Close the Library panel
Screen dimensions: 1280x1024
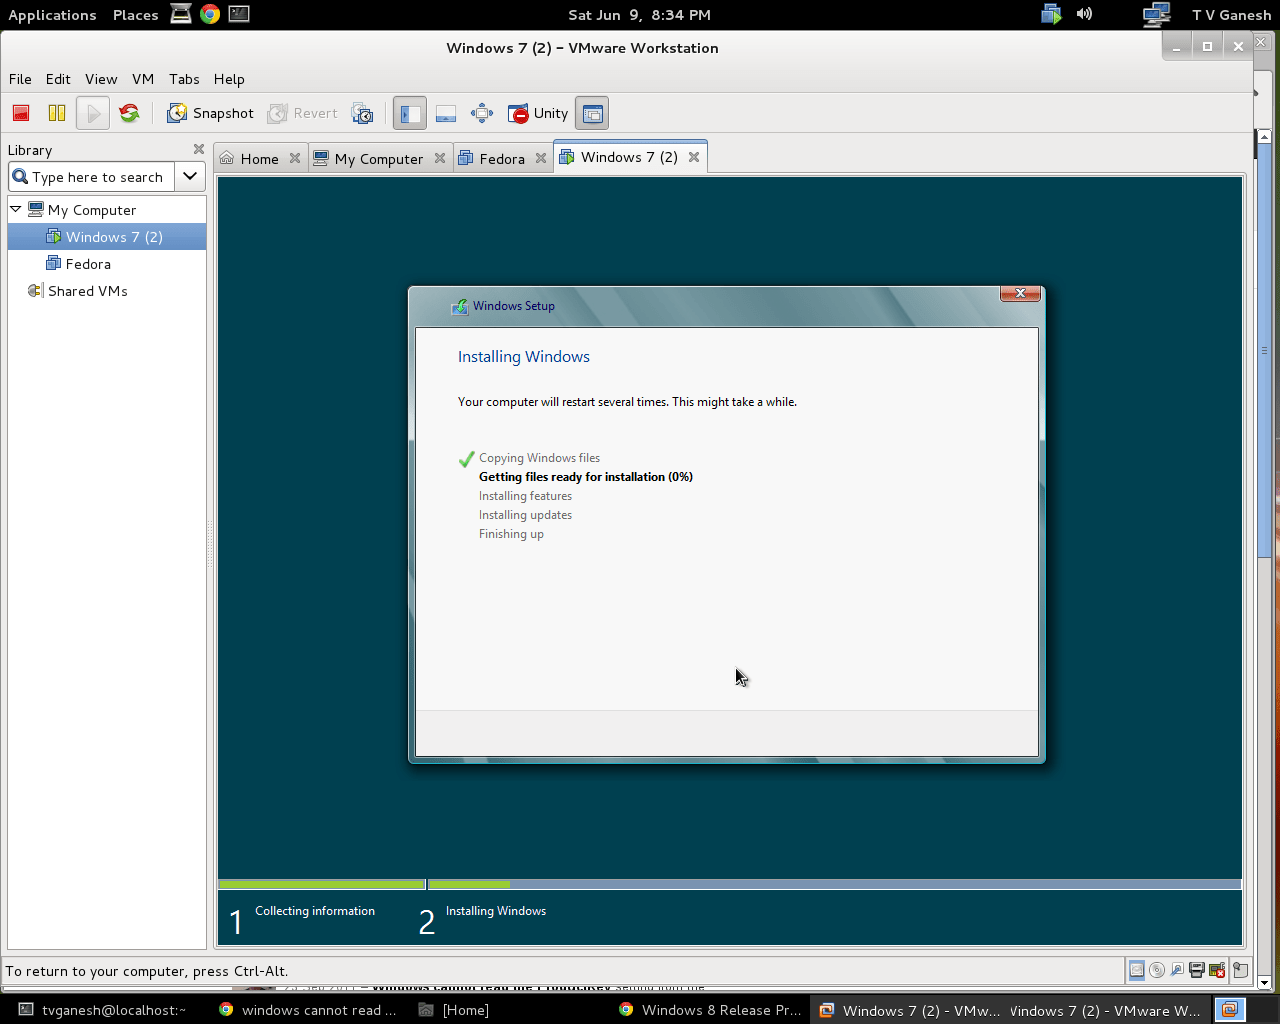[198, 149]
